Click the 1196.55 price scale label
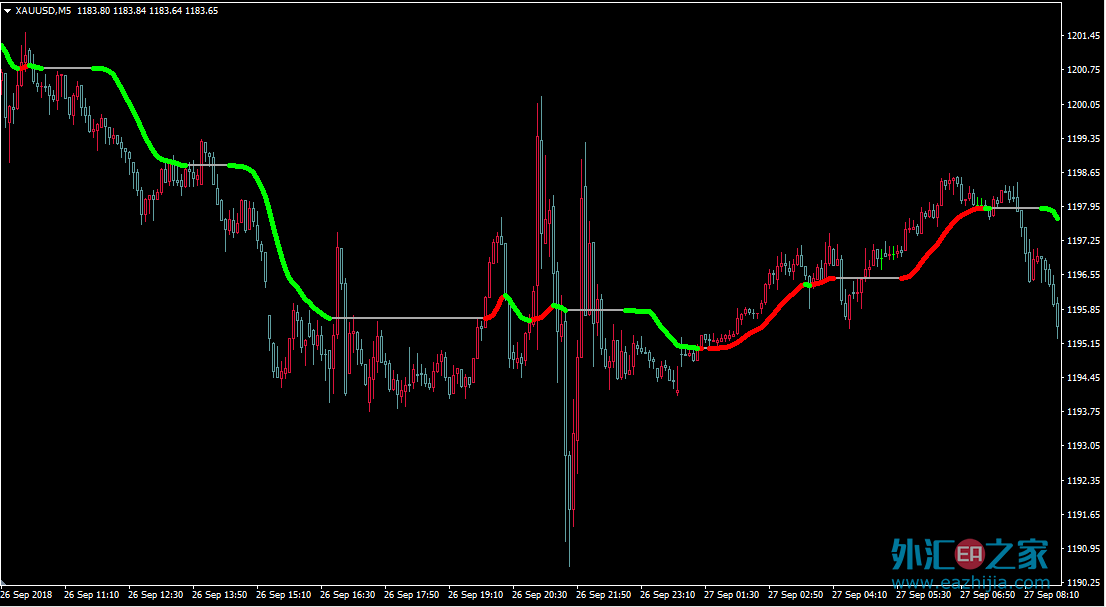 [x=1085, y=275]
